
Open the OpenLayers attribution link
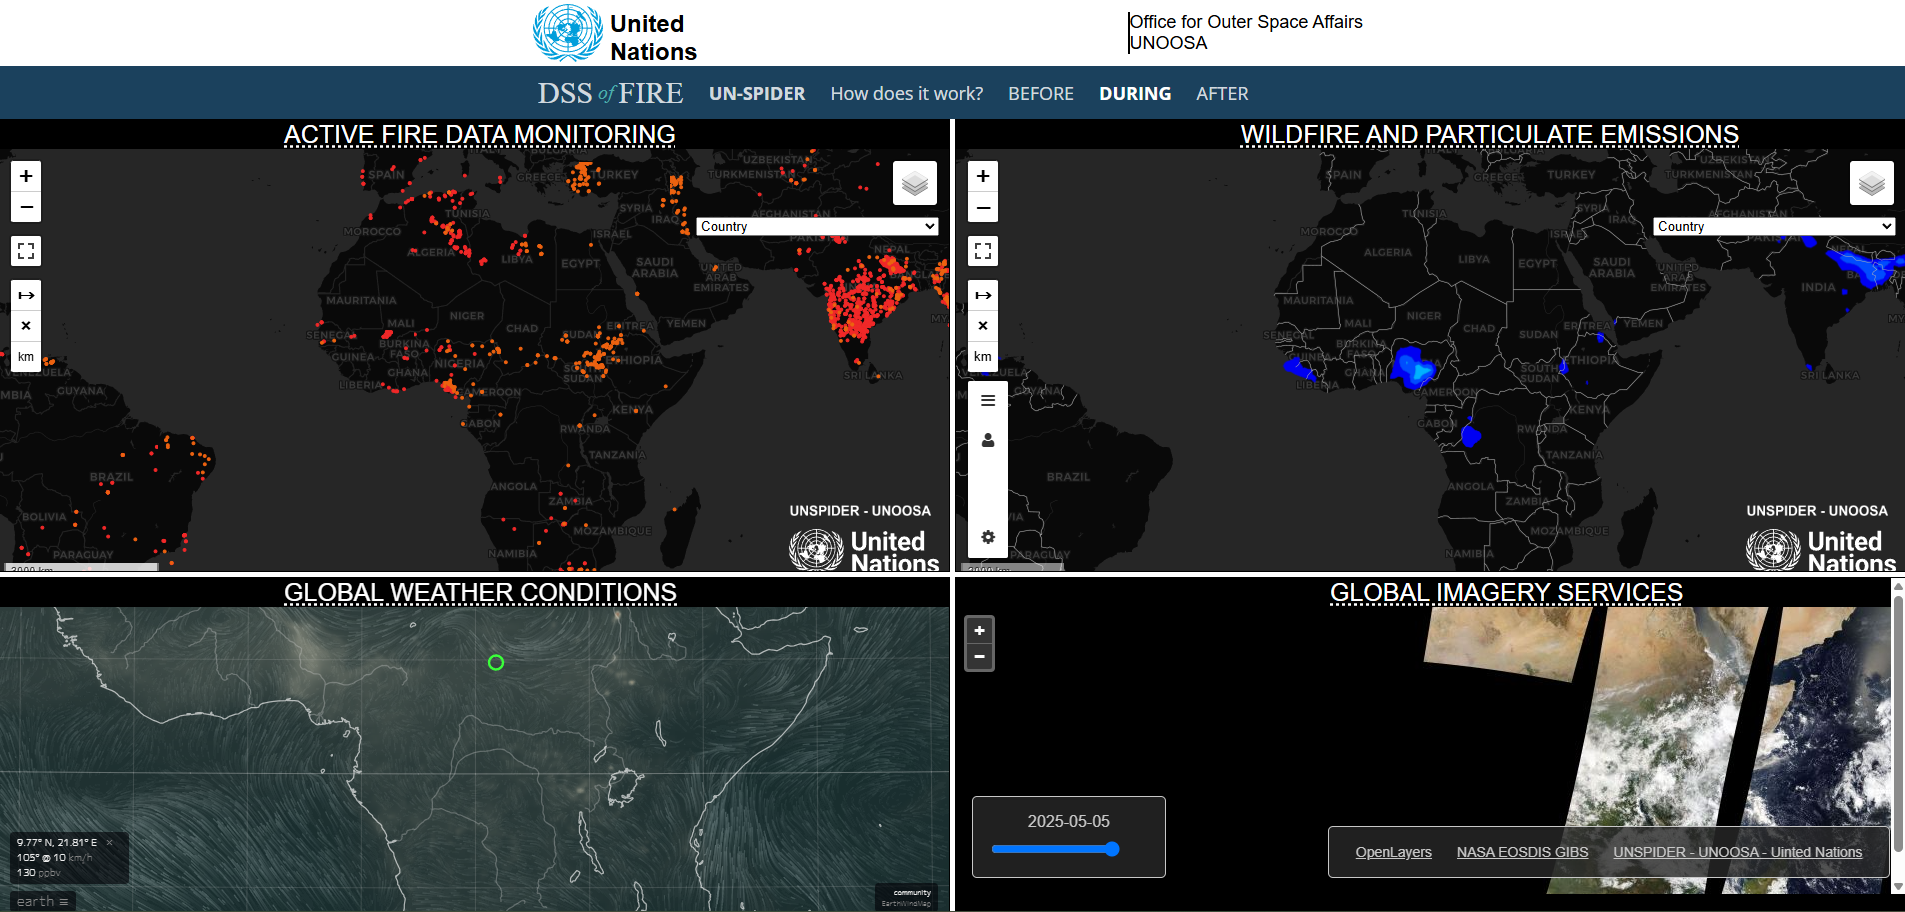1394,852
